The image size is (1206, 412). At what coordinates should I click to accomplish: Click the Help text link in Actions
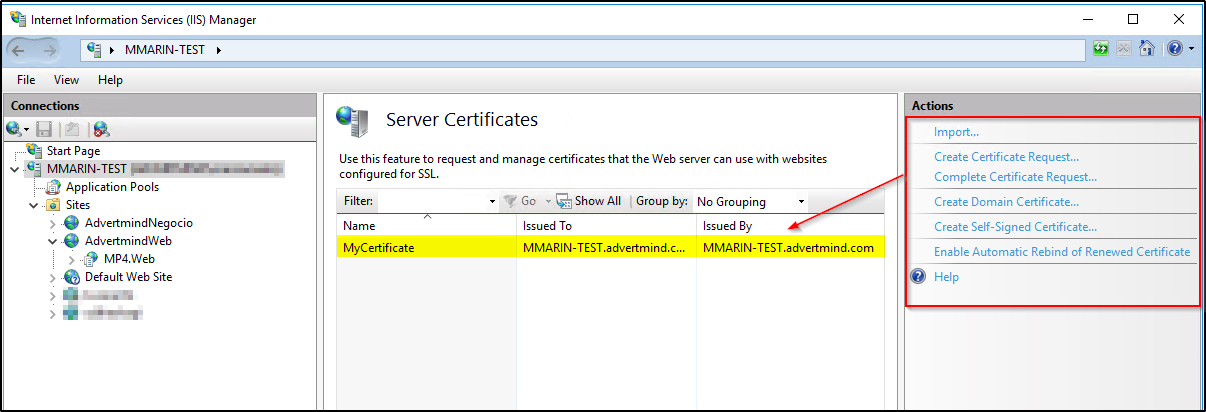pyautogui.click(x=946, y=277)
